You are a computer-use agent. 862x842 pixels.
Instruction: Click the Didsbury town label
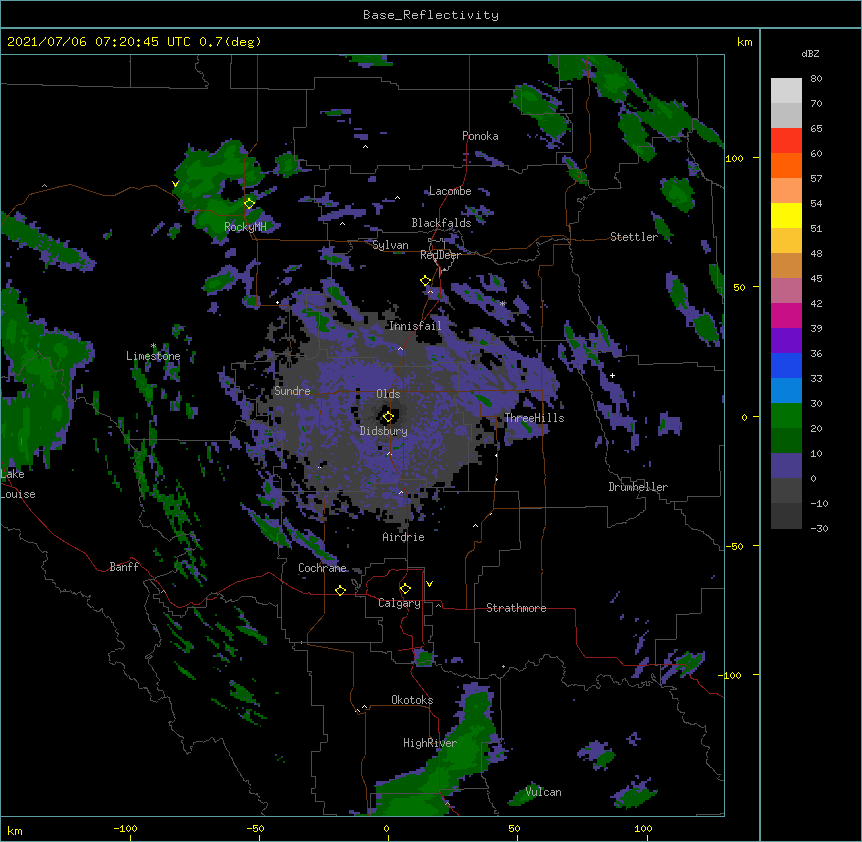coord(384,431)
